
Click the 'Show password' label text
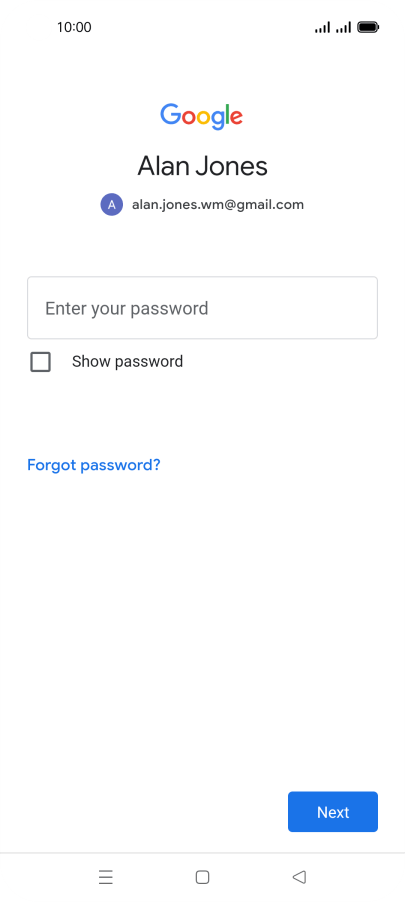pyautogui.click(x=127, y=362)
